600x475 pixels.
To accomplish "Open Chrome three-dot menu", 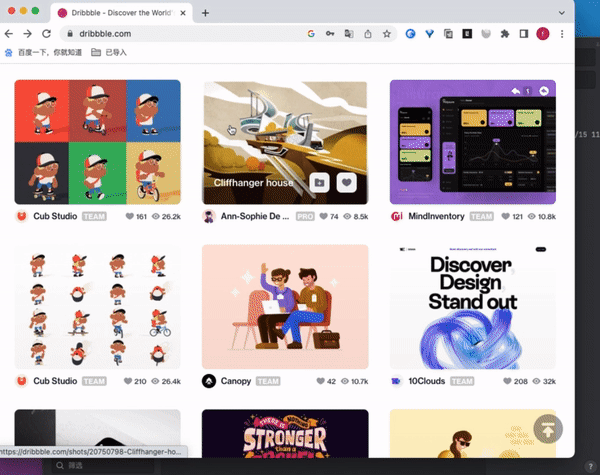I will point(562,34).
